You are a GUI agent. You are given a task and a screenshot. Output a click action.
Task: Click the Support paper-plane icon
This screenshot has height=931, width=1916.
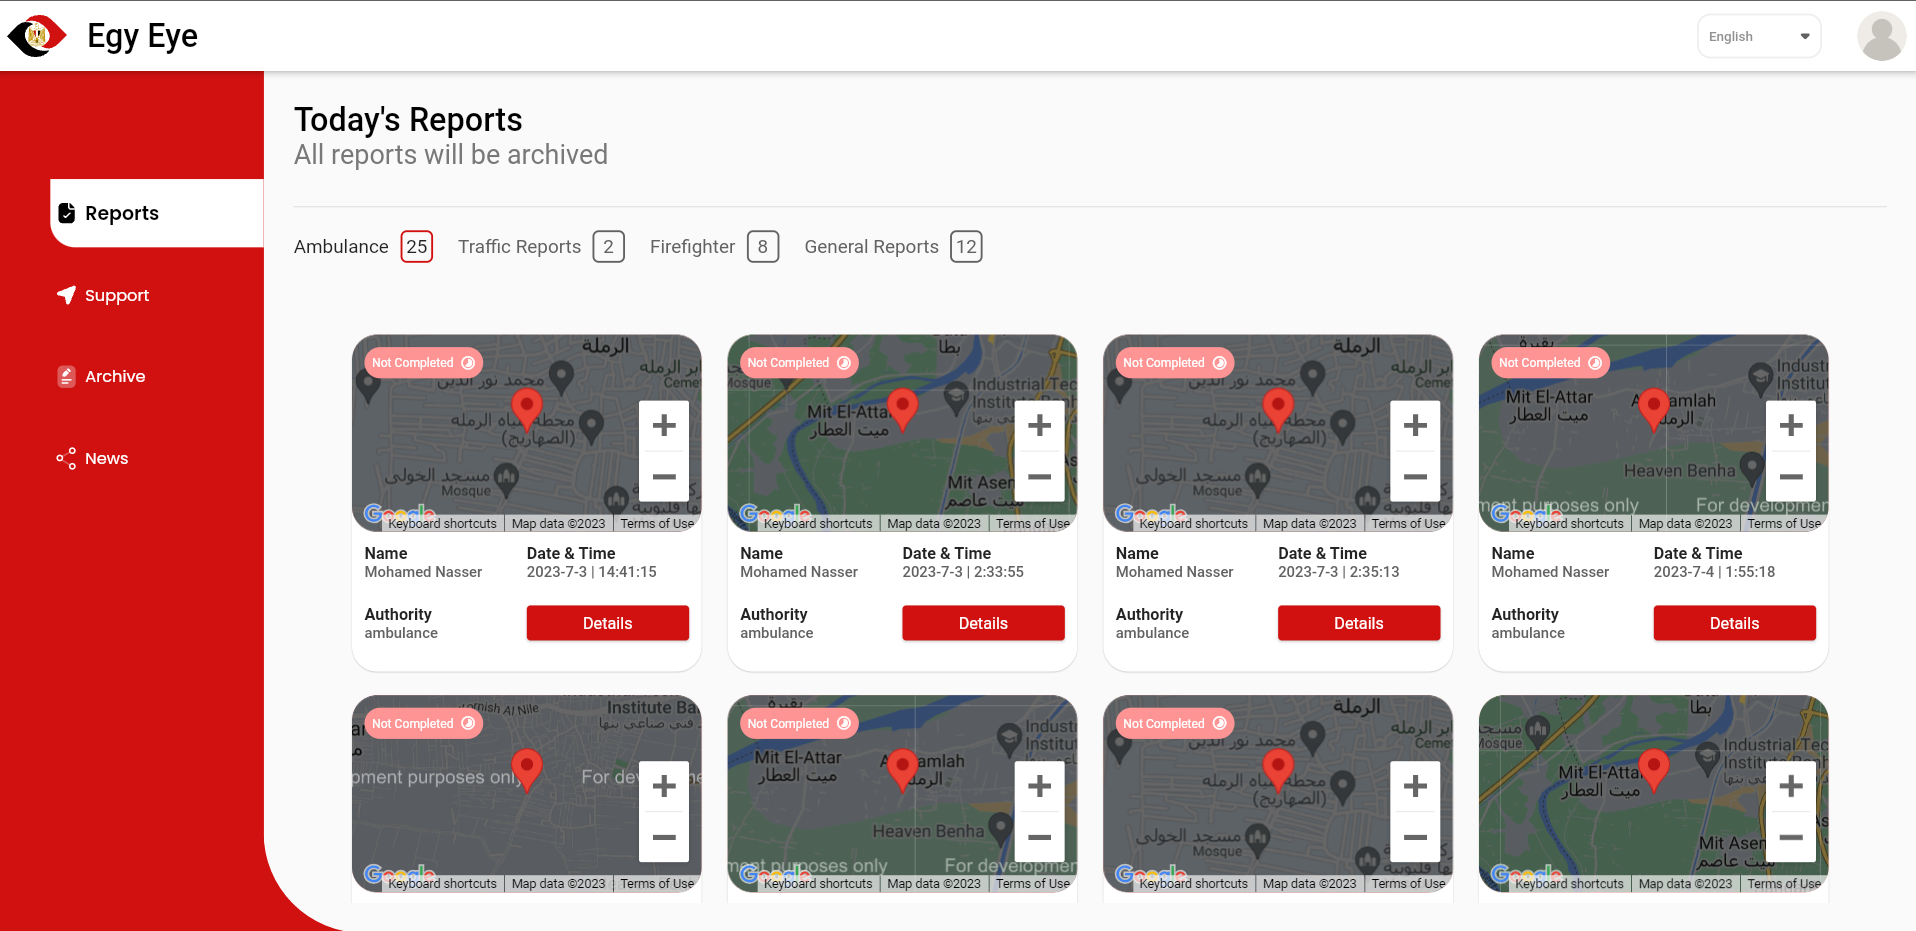point(66,295)
